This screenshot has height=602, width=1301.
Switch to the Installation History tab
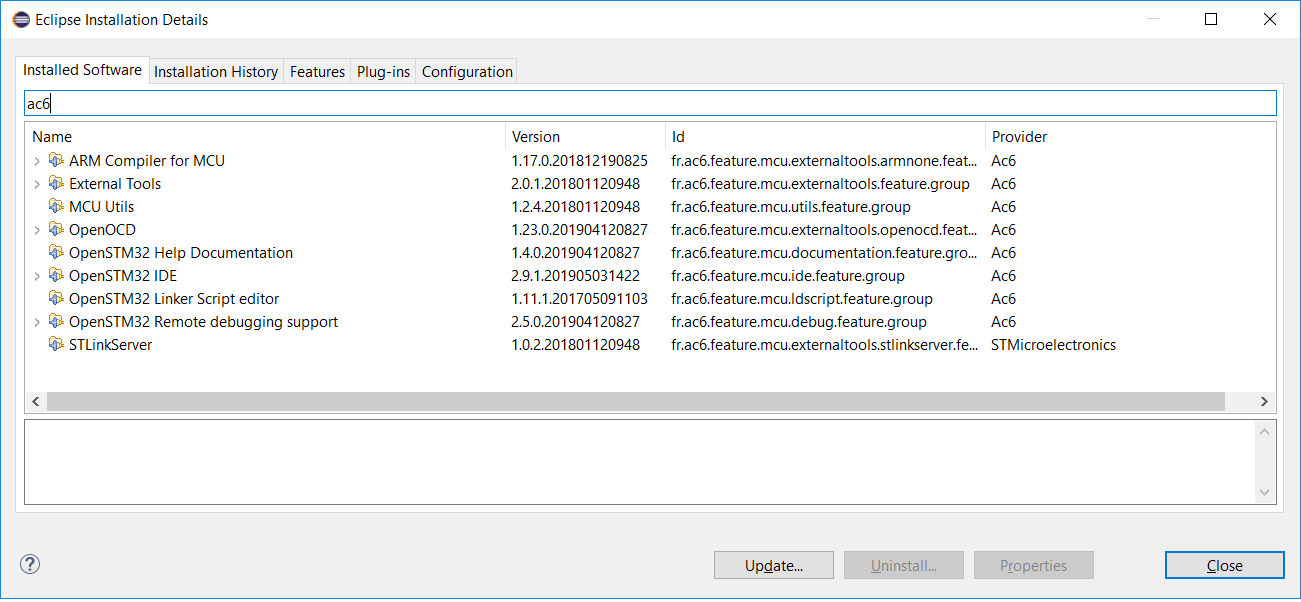(215, 72)
